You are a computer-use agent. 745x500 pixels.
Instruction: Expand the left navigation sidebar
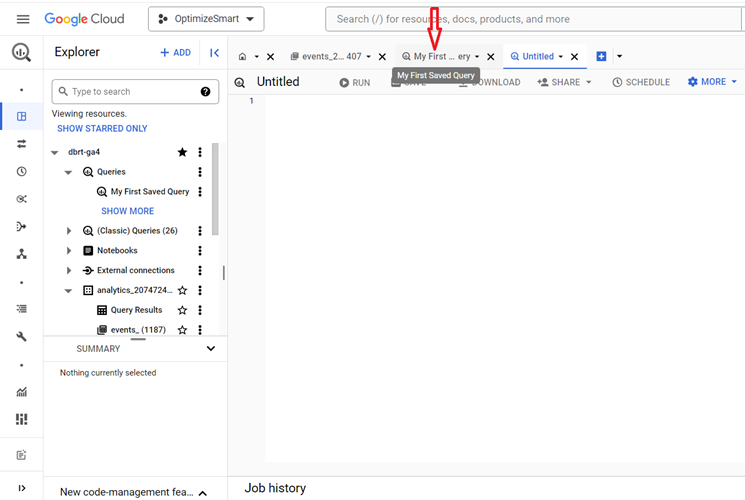(x=21, y=488)
